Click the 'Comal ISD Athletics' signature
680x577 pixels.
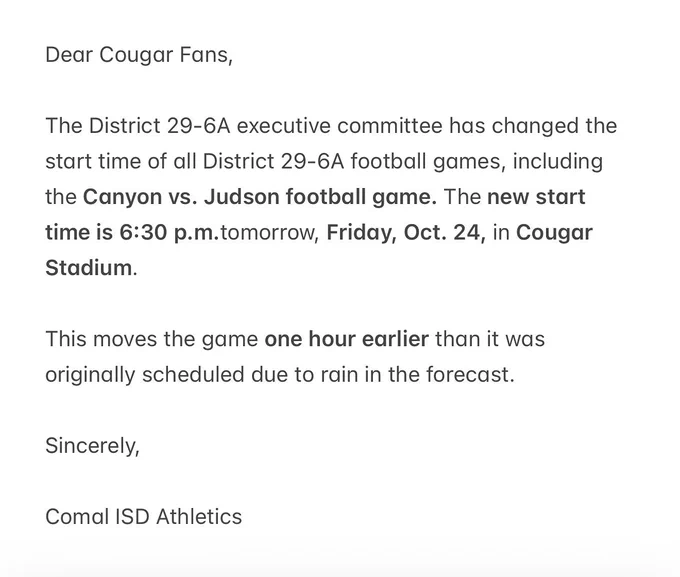point(144,517)
